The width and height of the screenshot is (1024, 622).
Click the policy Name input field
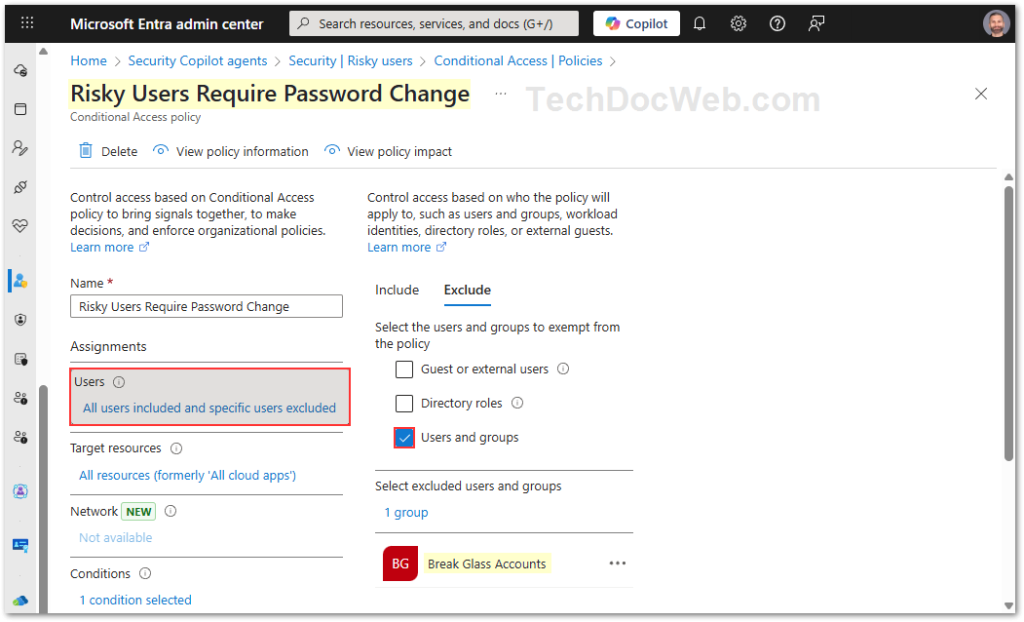[206, 307]
